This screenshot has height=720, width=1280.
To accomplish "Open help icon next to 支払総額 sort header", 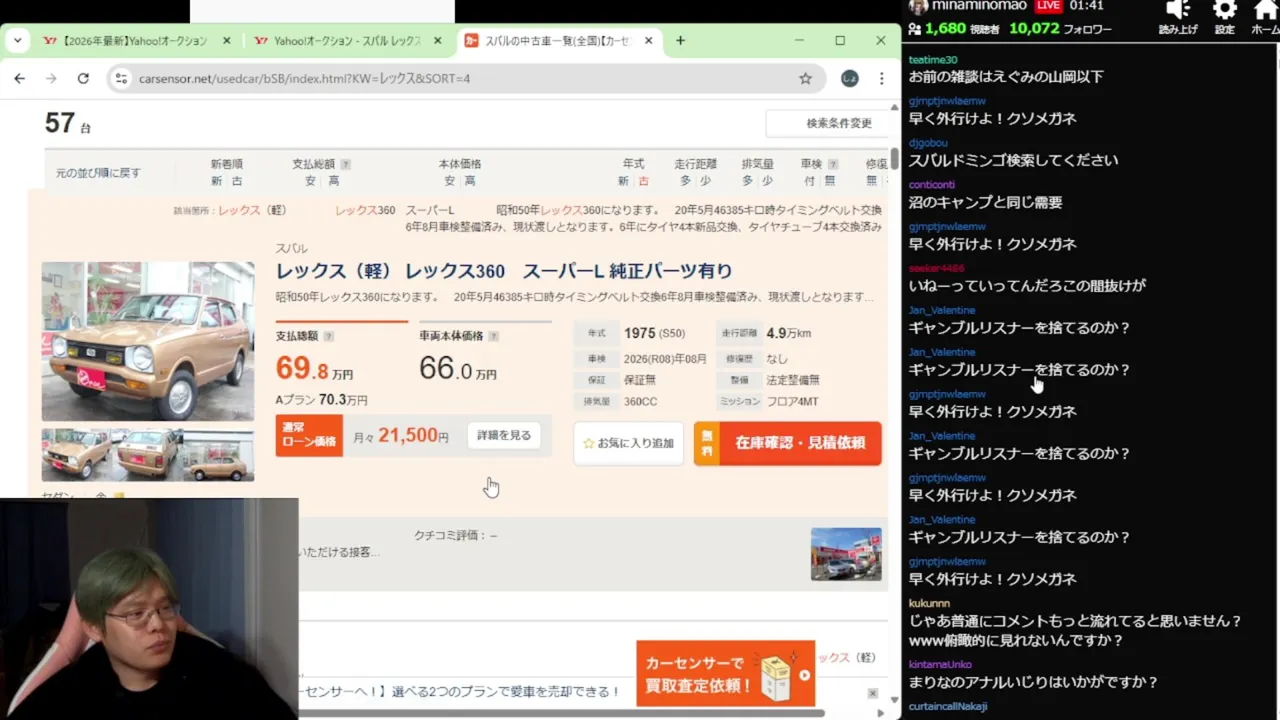I will pyautogui.click(x=345, y=164).
